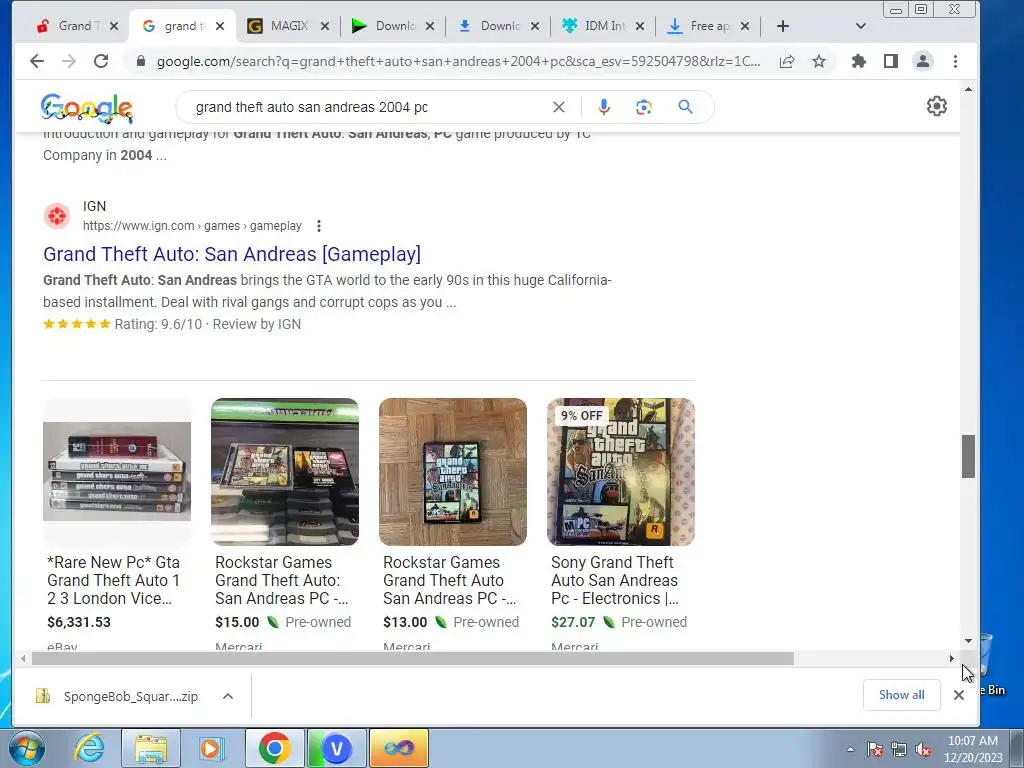Show all downloads
Image resolution: width=1024 pixels, height=768 pixels.
tap(901, 695)
